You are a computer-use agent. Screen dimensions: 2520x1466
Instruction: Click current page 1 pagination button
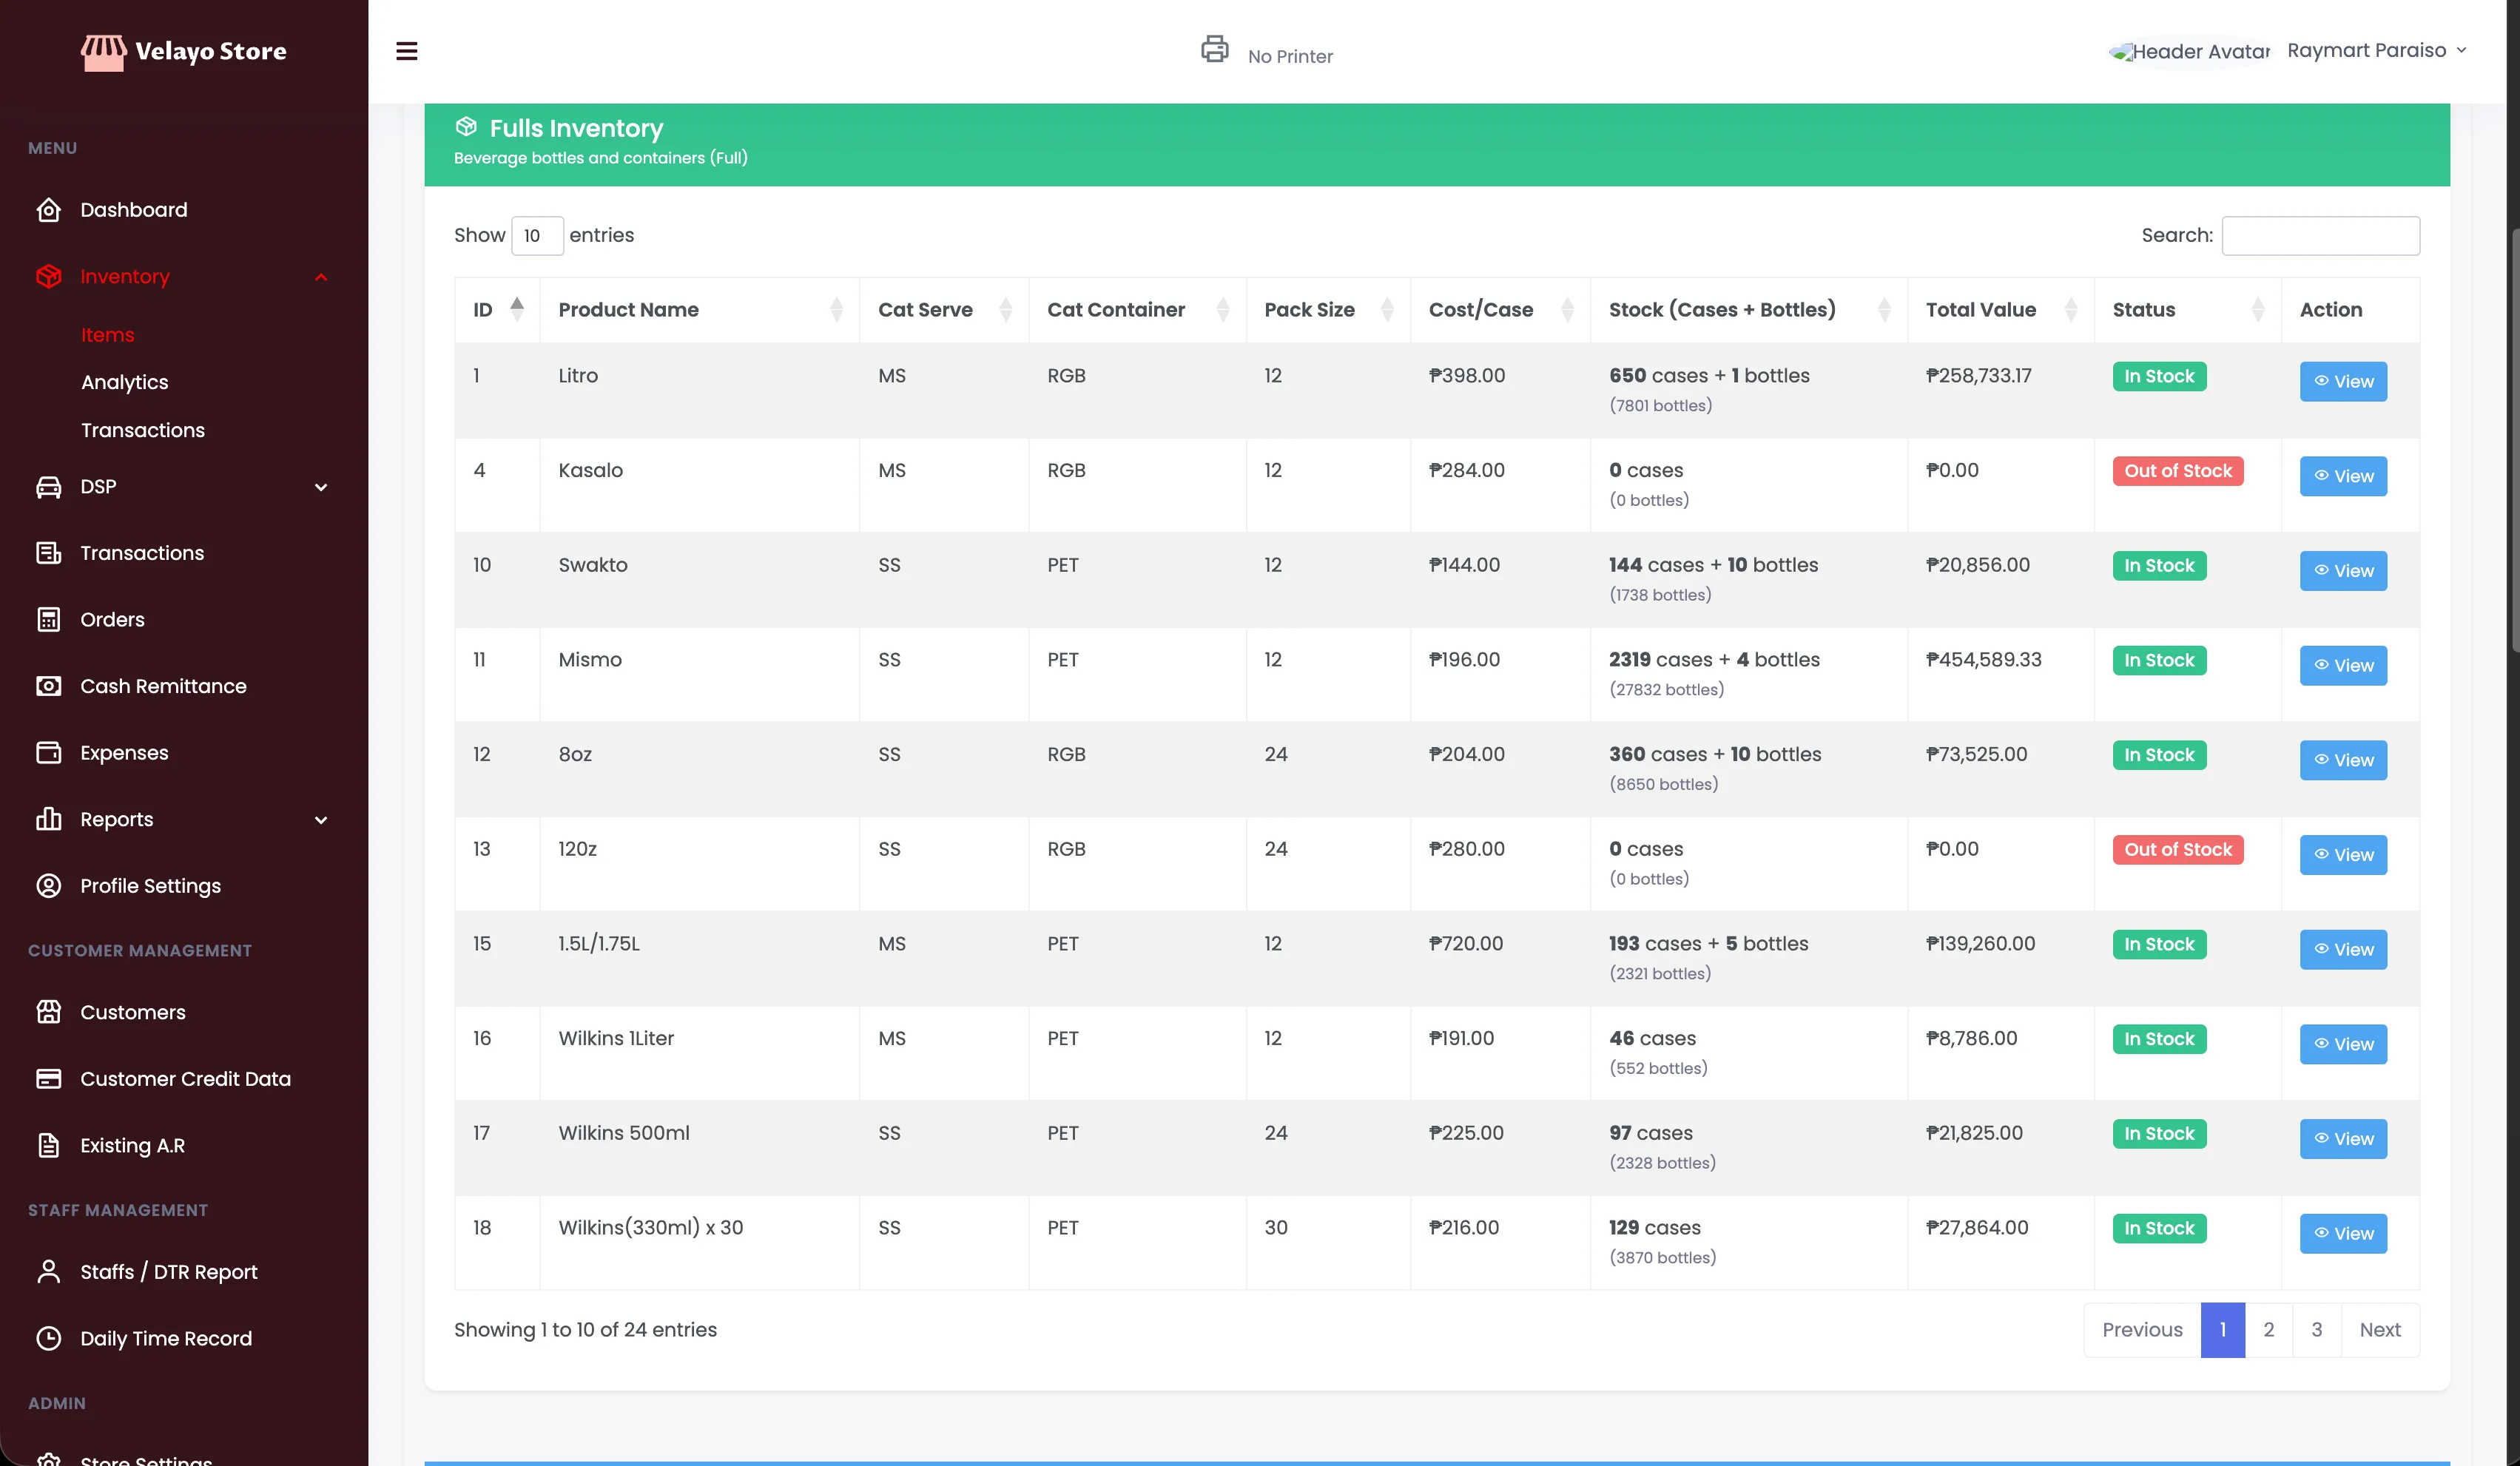click(x=2222, y=1330)
